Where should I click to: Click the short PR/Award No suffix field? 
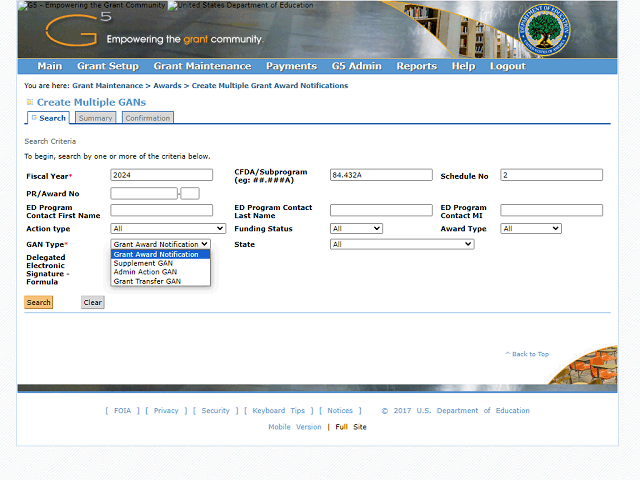[x=190, y=193]
